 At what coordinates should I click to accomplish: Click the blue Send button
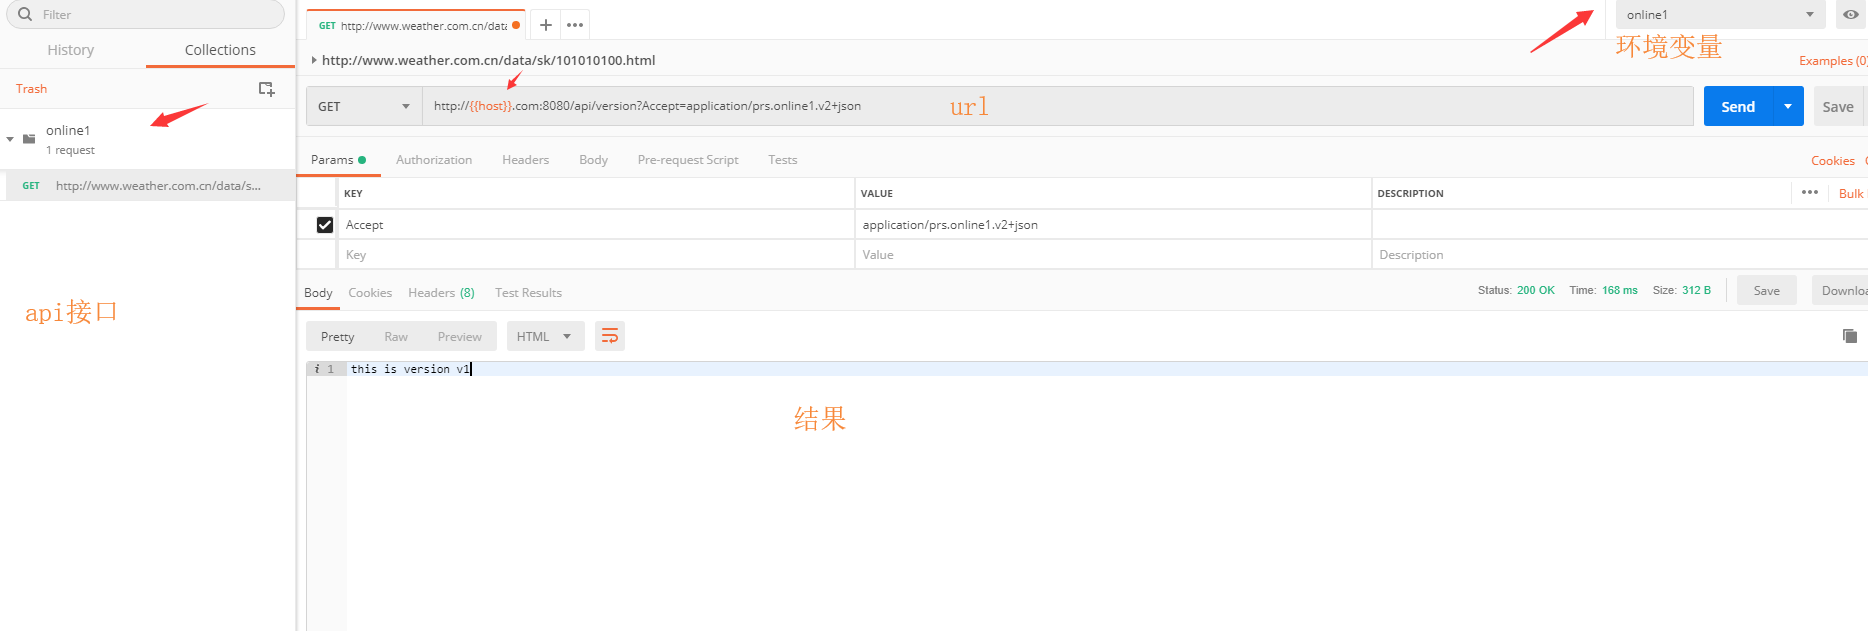click(1738, 106)
